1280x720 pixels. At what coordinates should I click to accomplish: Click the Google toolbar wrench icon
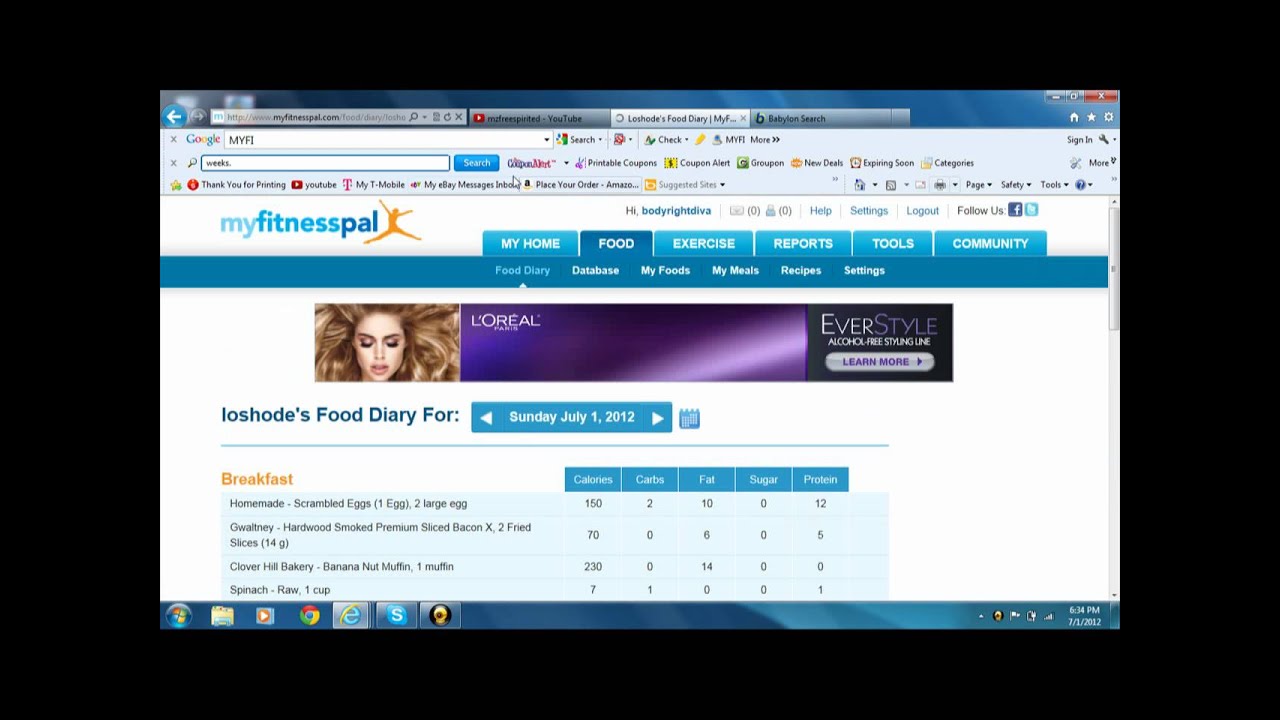(x=1104, y=140)
